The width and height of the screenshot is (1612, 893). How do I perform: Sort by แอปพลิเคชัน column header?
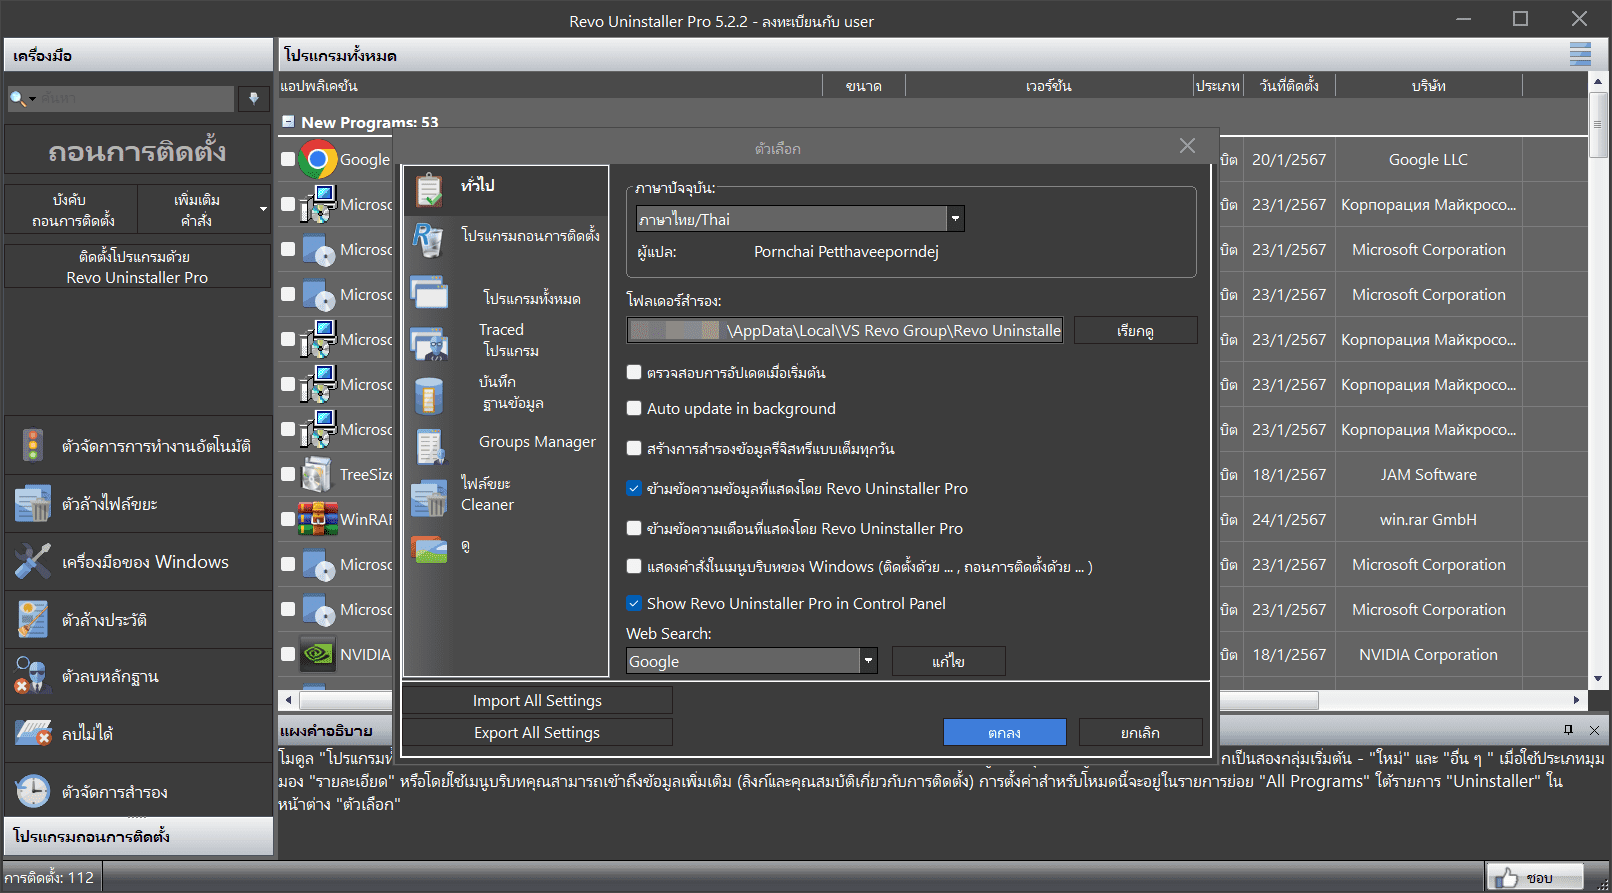coord(549,86)
